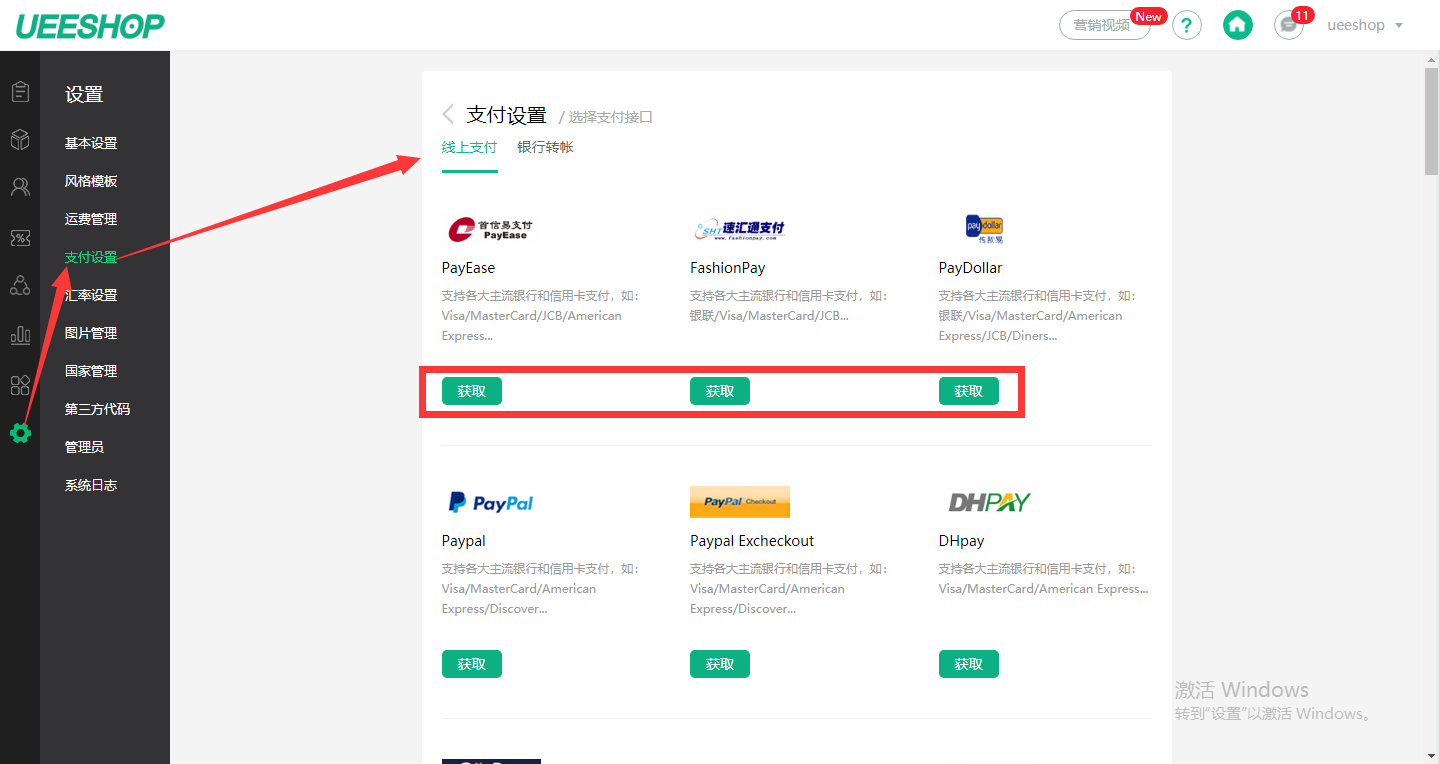The width and height of the screenshot is (1440, 764).
Task: Click the PayEase title text
Action: click(468, 268)
